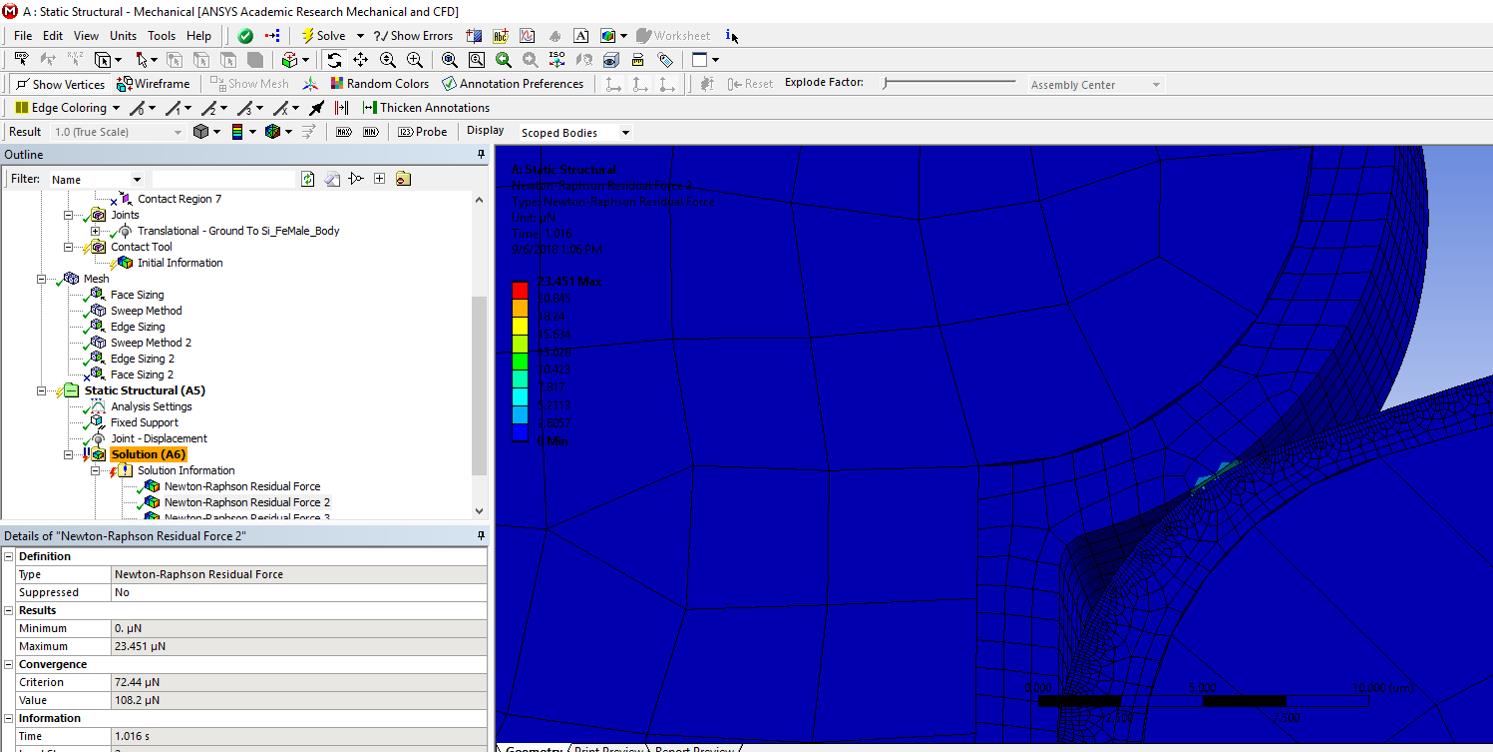Open the Tags icon in toolbar
The image size is (1493, 752).
(x=665, y=60)
